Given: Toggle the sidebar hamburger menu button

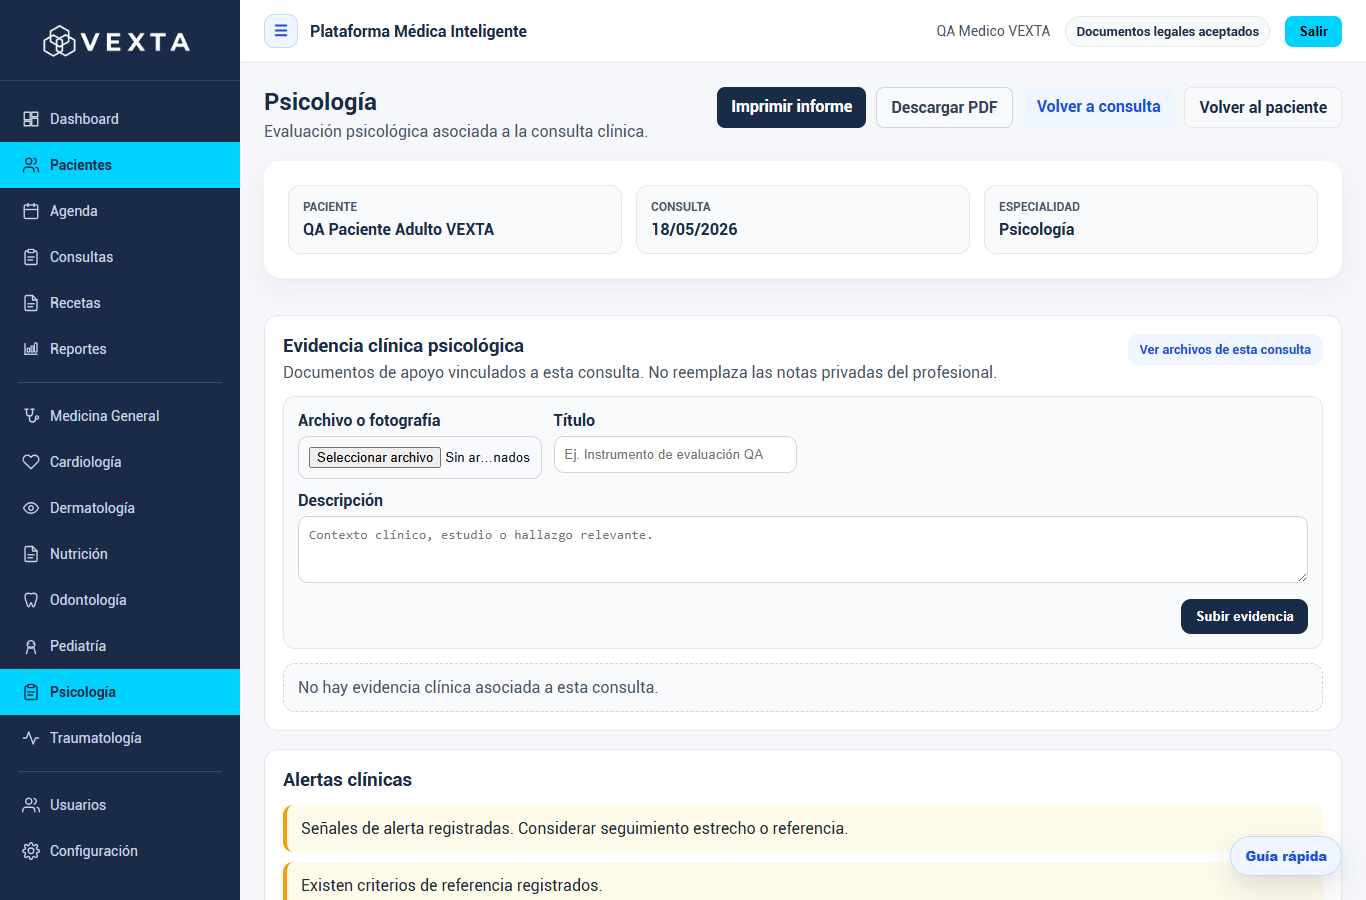Looking at the screenshot, I should [x=281, y=31].
